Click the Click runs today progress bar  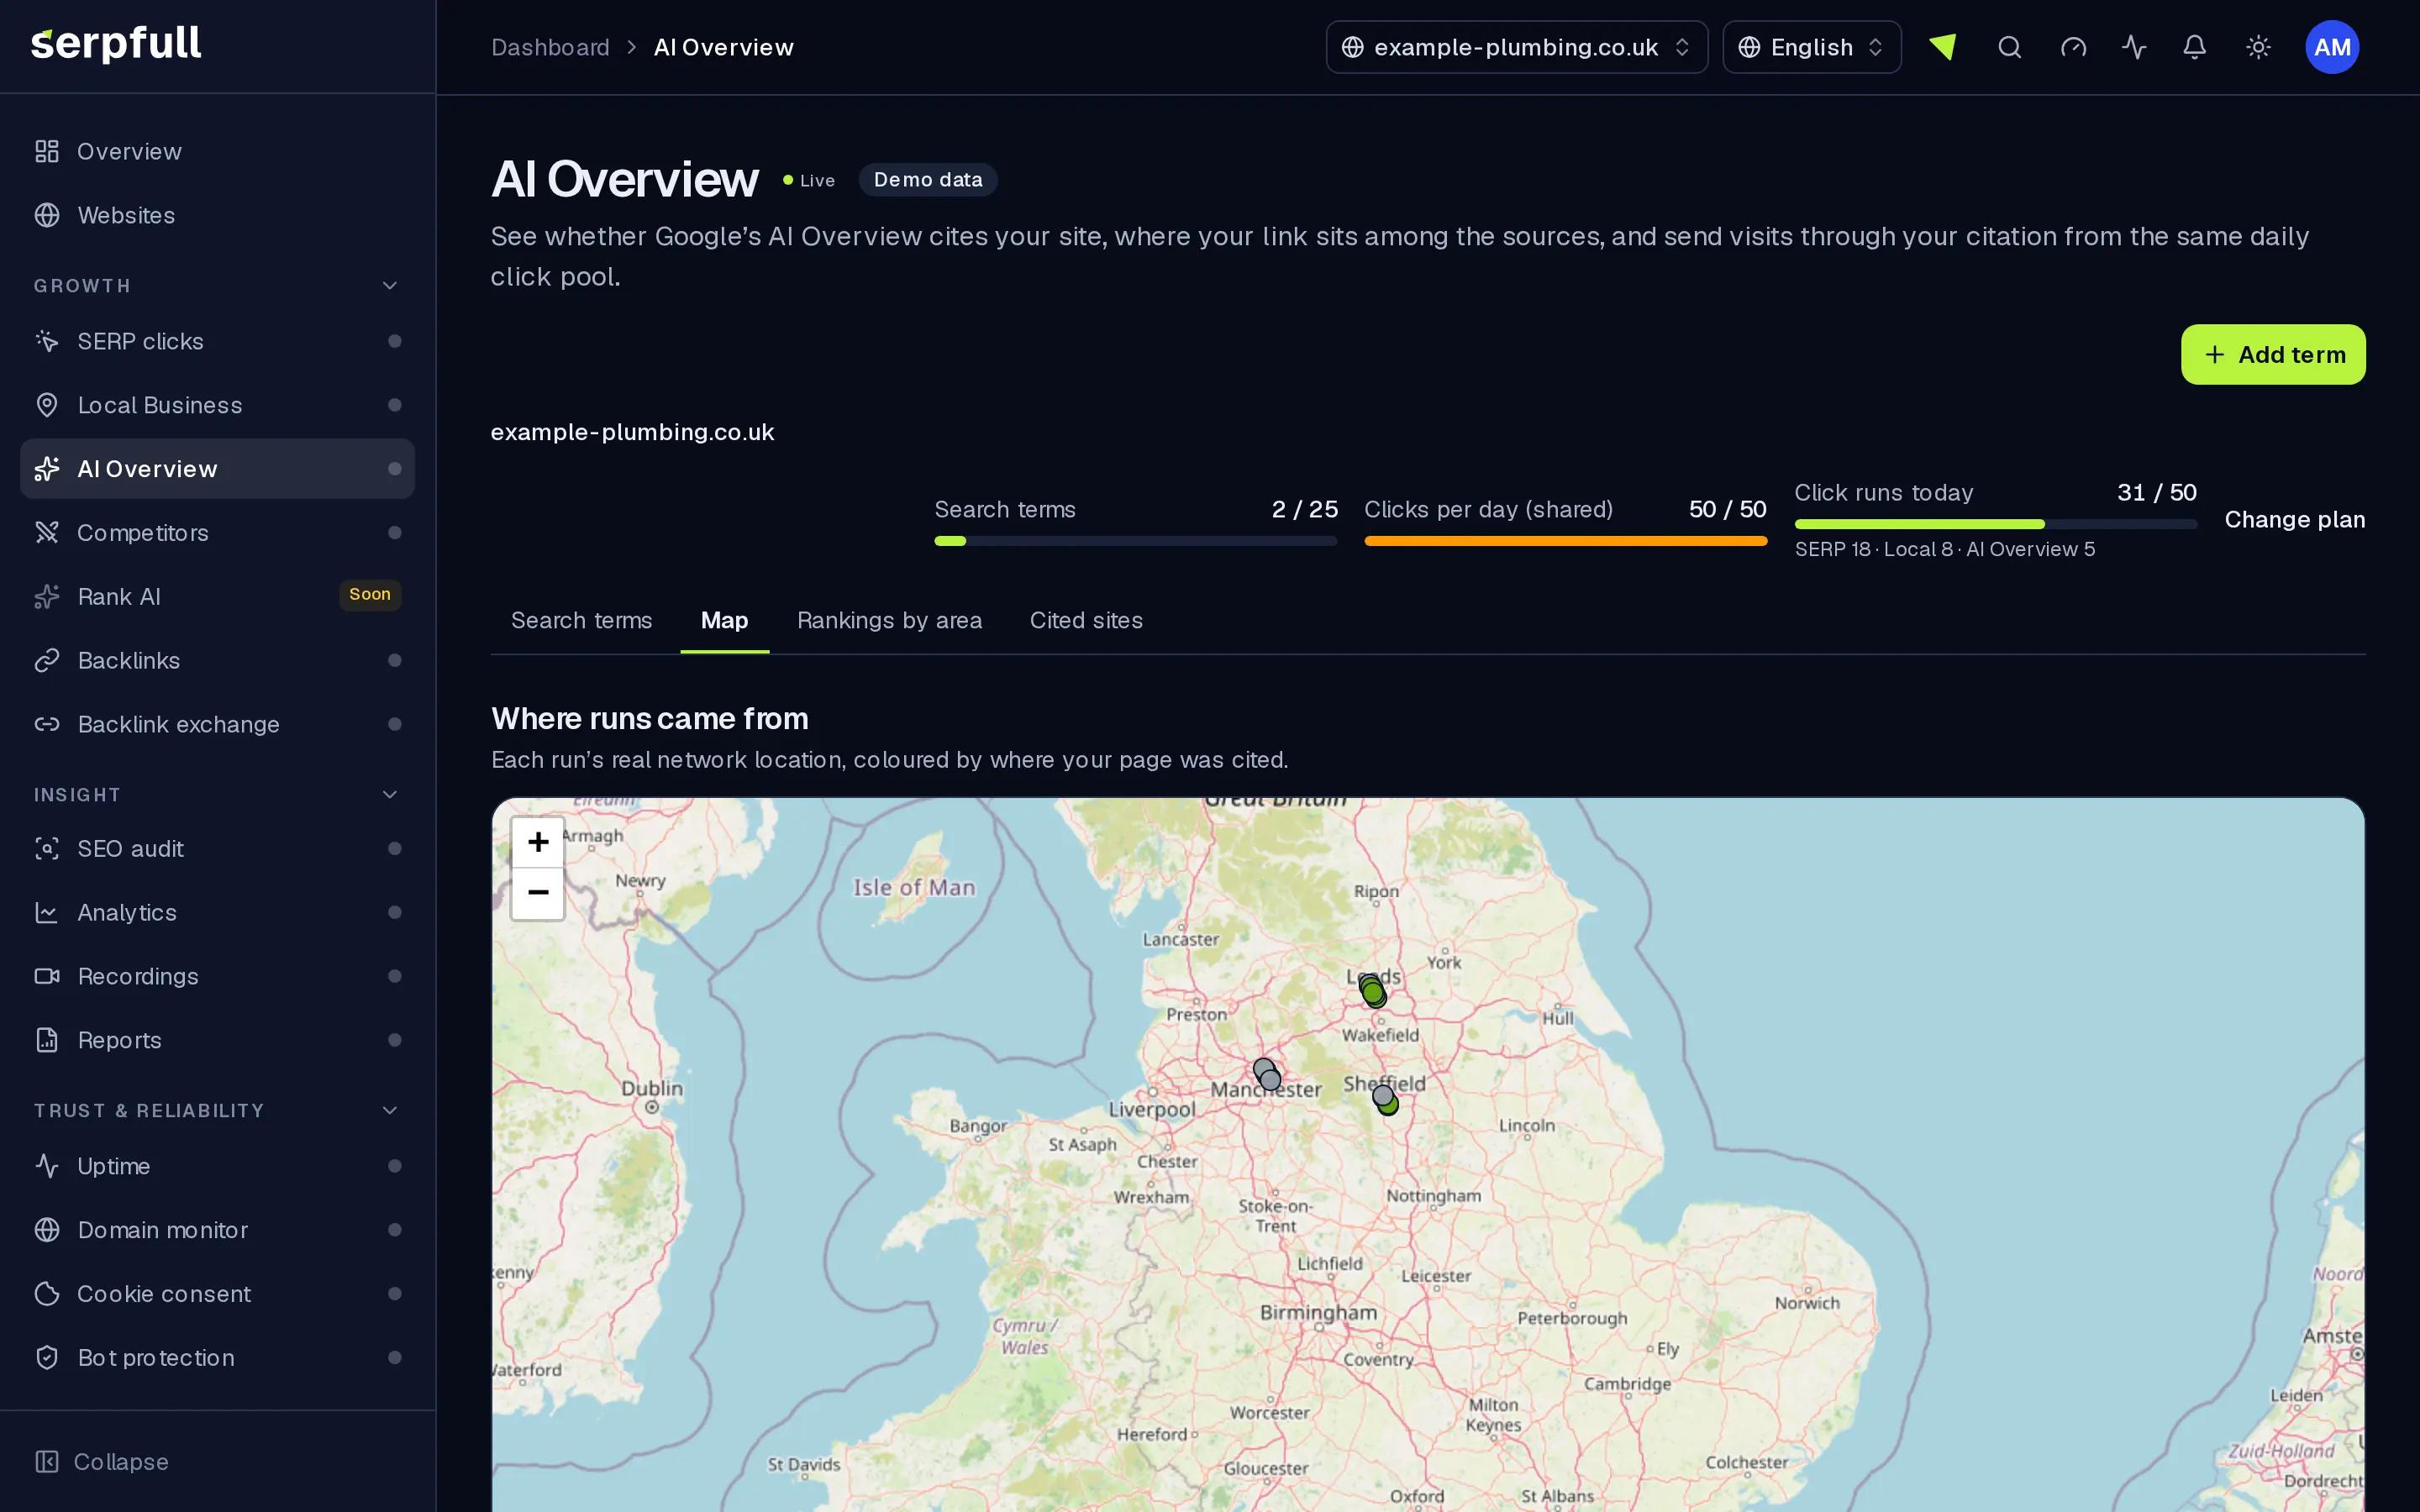pyautogui.click(x=1995, y=524)
